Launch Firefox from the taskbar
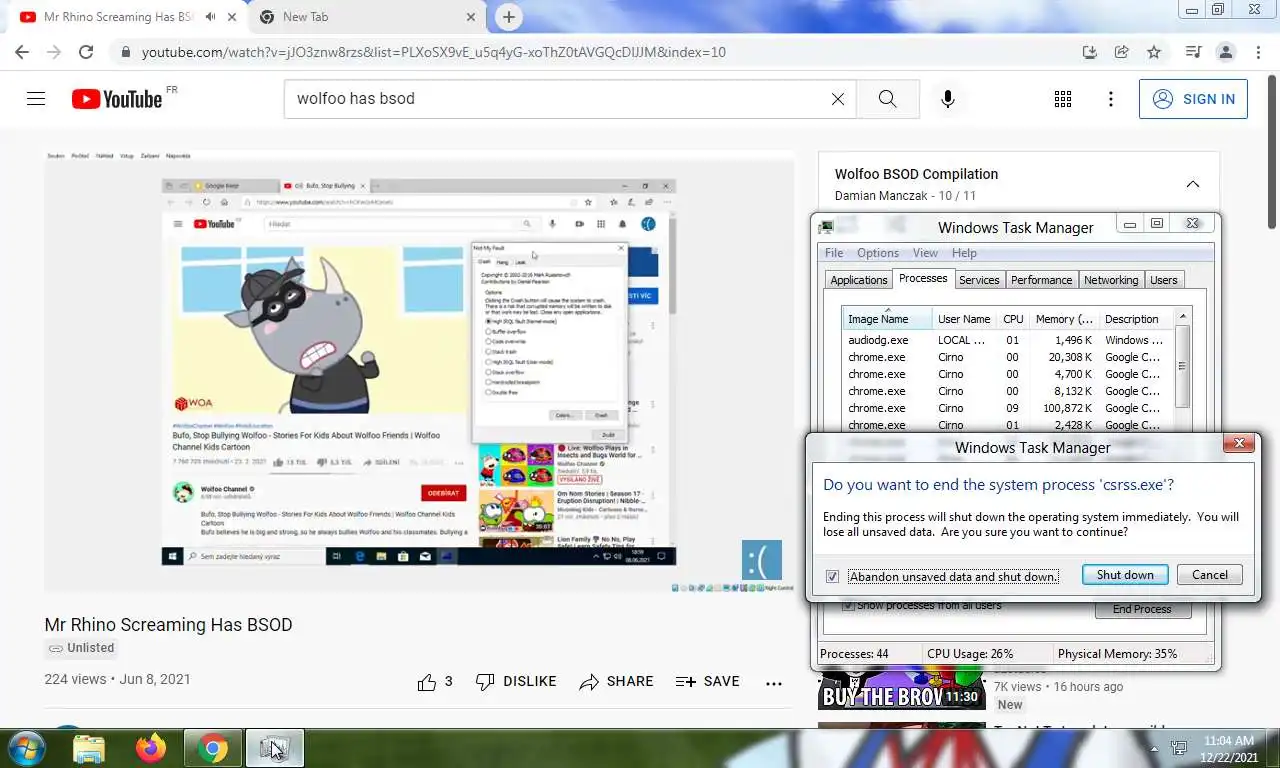 coord(151,748)
